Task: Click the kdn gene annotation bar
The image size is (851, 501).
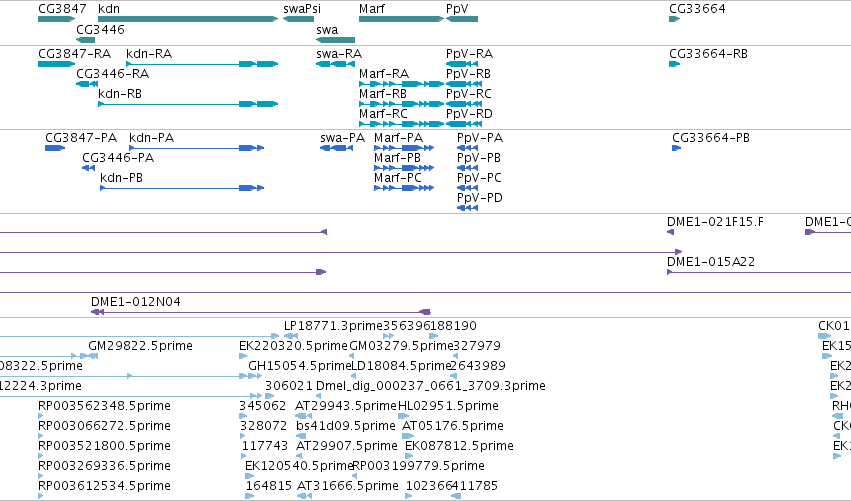Action: [188, 19]
